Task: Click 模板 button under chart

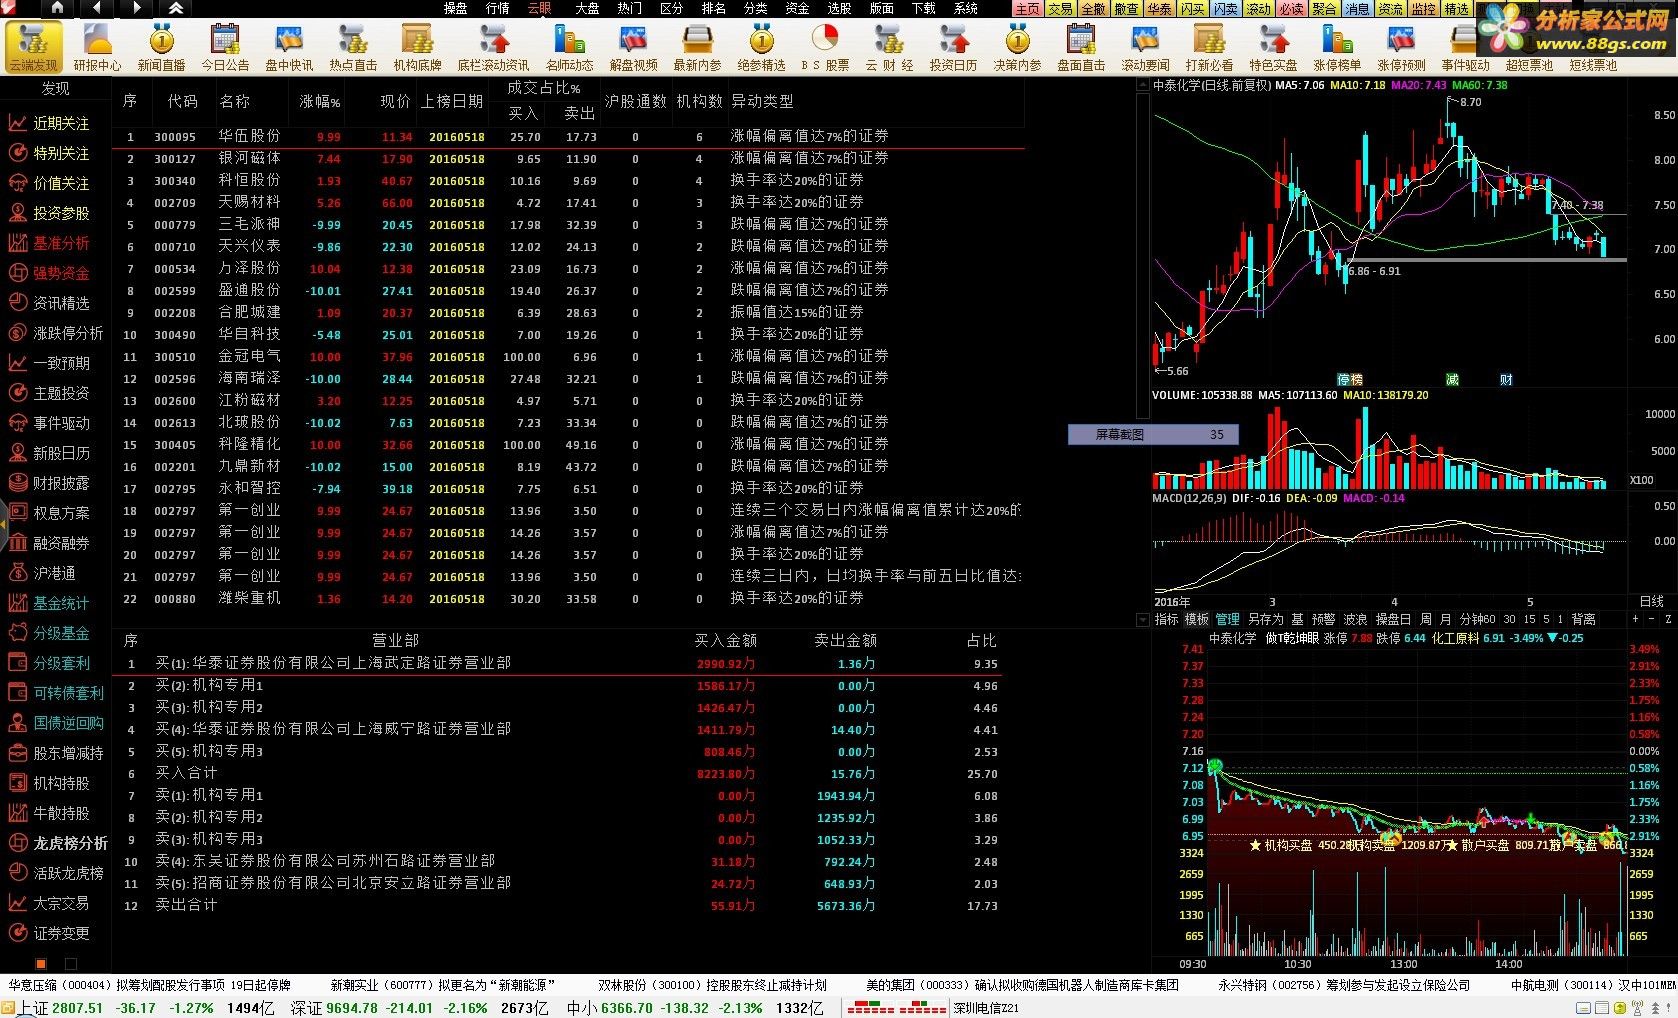Action: click(x=1197, y=620)
